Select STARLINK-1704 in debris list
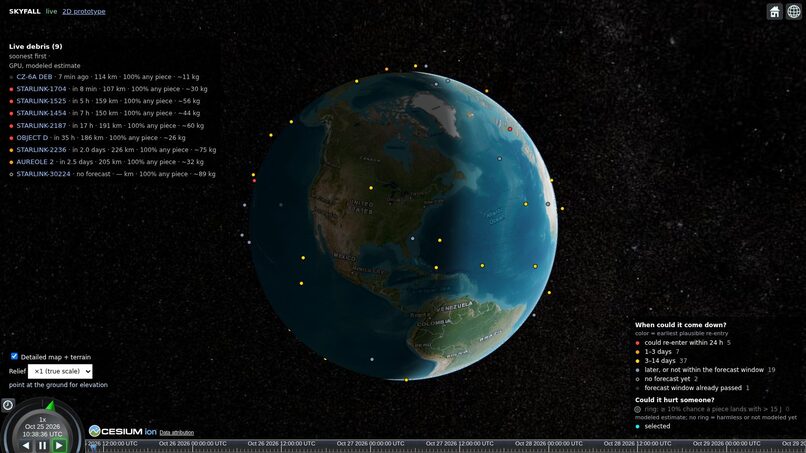Viewport: 806px width, 453px height. [x=41, y=89]
